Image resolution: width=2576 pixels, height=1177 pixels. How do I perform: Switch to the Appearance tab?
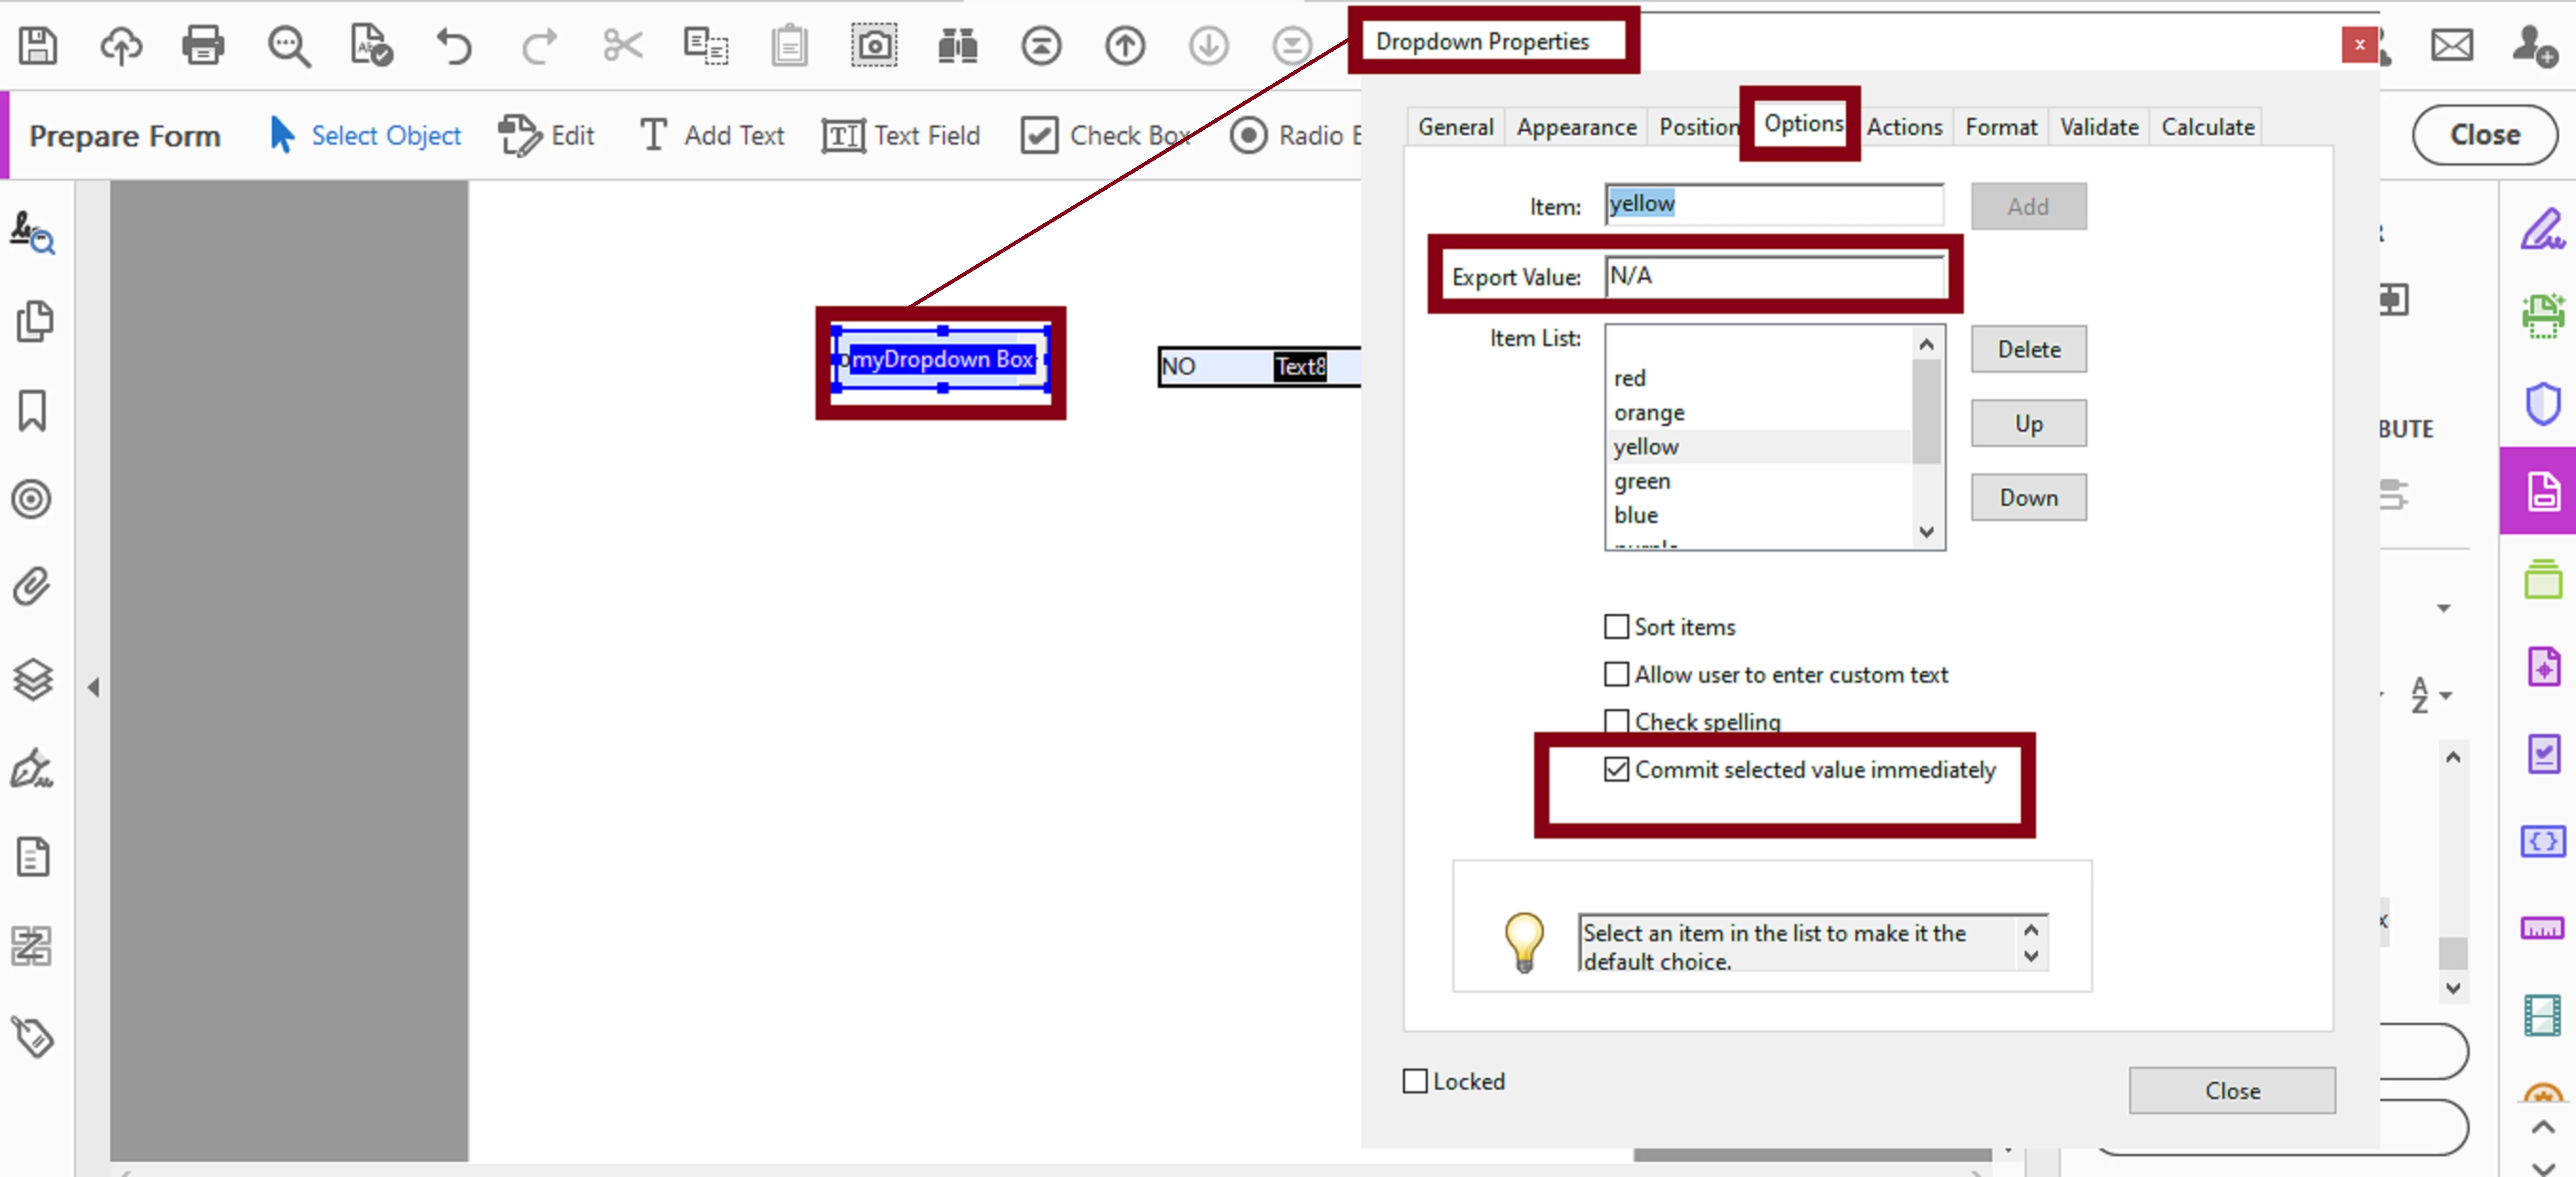1576,127
